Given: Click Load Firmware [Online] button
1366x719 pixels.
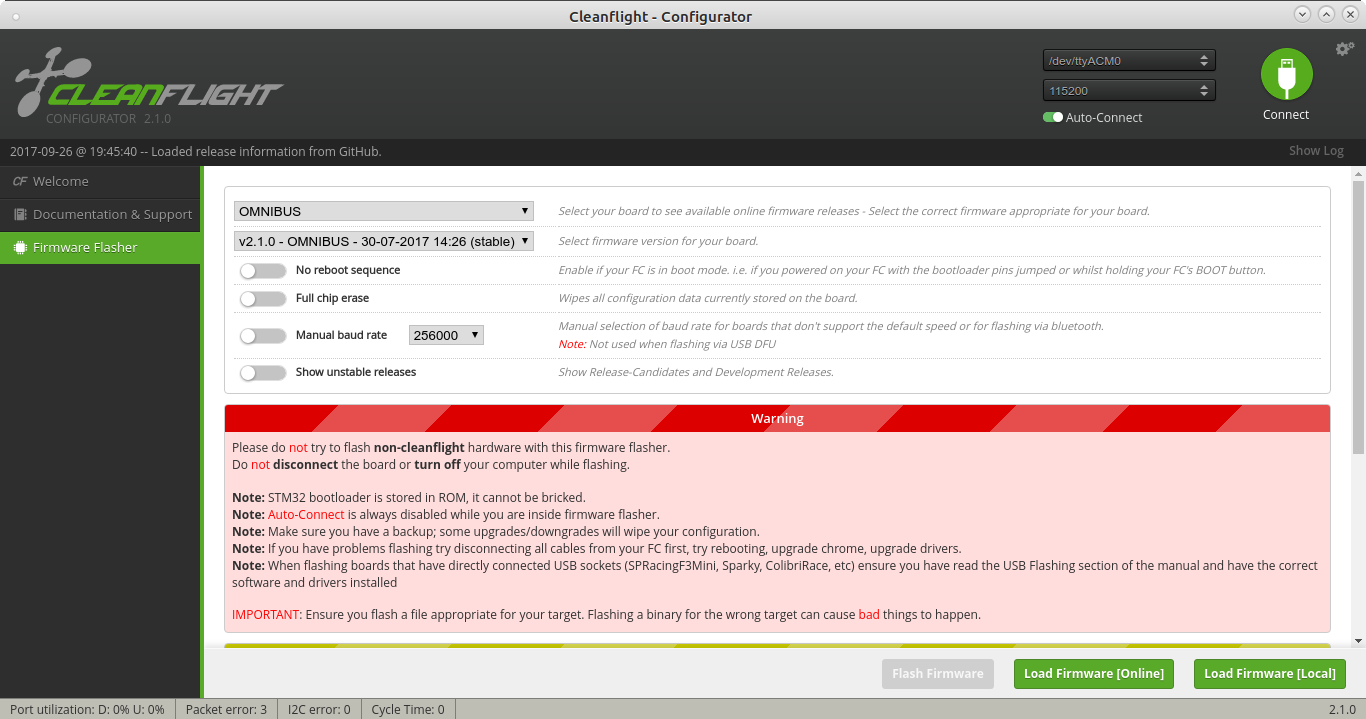Looking at the screenshot, I should [x=1094, y=673].
